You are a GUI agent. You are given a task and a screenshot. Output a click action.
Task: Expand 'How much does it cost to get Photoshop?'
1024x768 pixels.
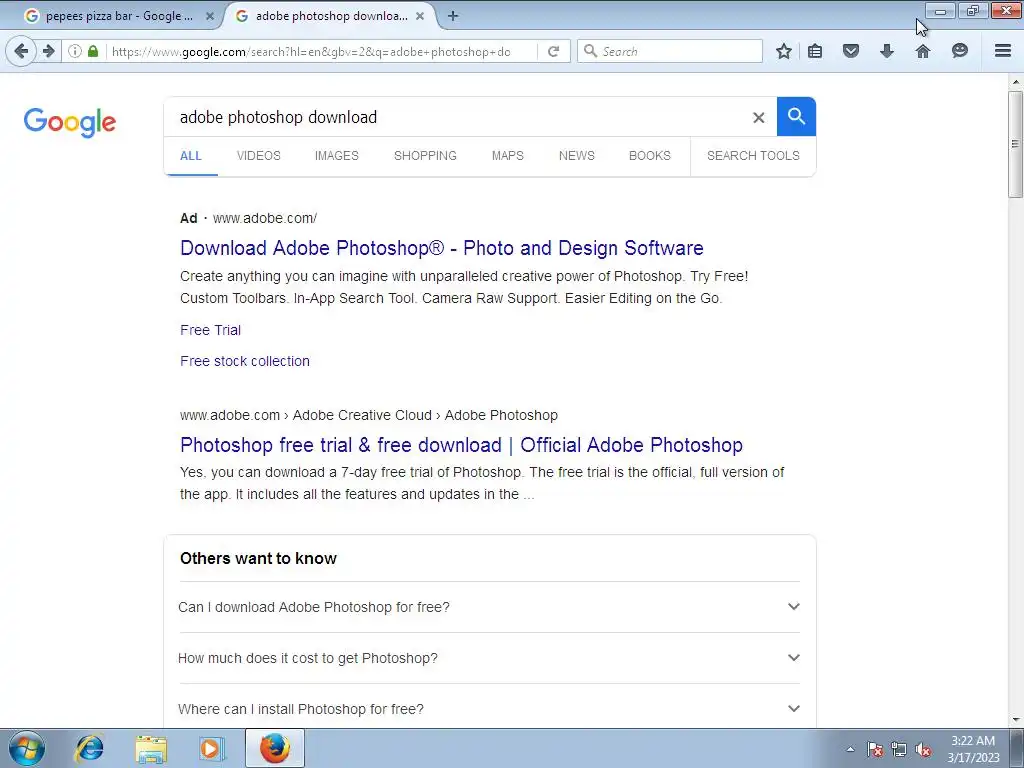489,658
